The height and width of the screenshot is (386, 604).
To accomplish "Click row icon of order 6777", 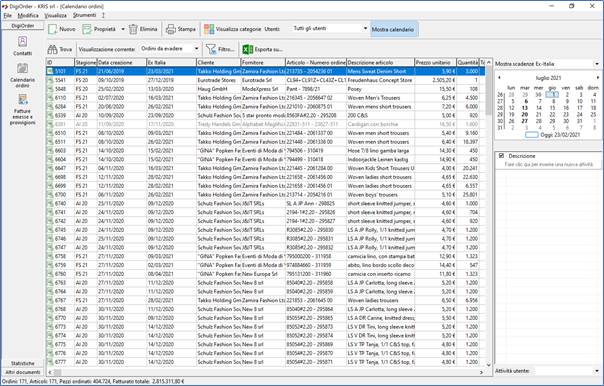I will click(50, 362).
